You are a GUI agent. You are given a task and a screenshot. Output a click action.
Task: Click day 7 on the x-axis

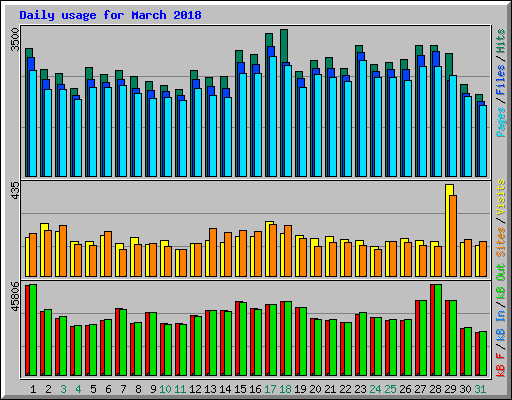tap(123, 389)
